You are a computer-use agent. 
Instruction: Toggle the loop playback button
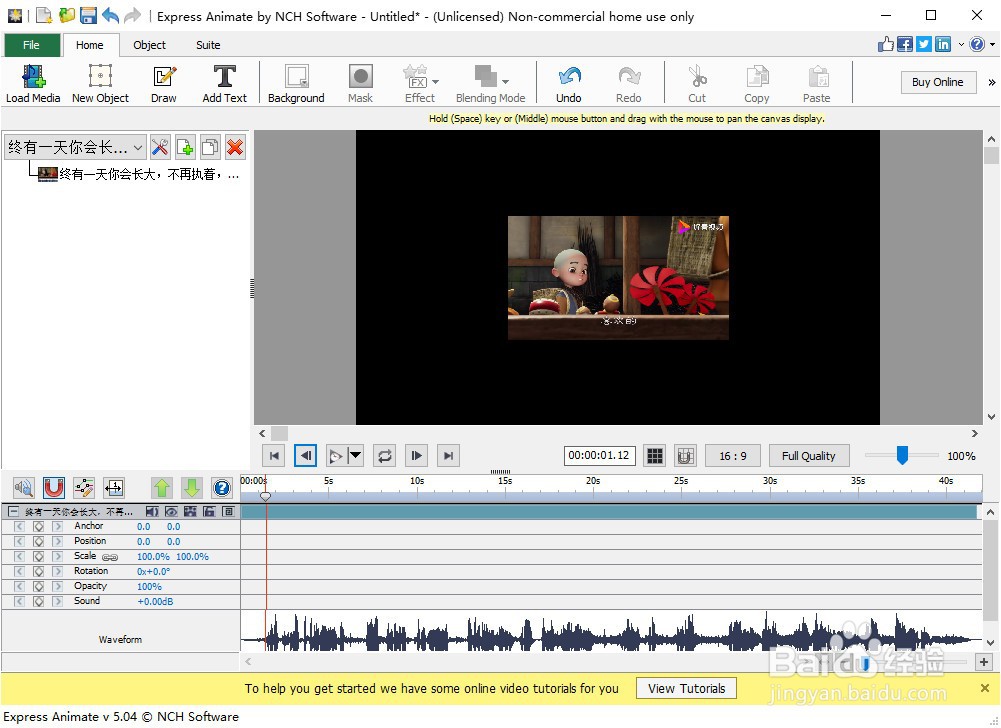tap(384, 455)
